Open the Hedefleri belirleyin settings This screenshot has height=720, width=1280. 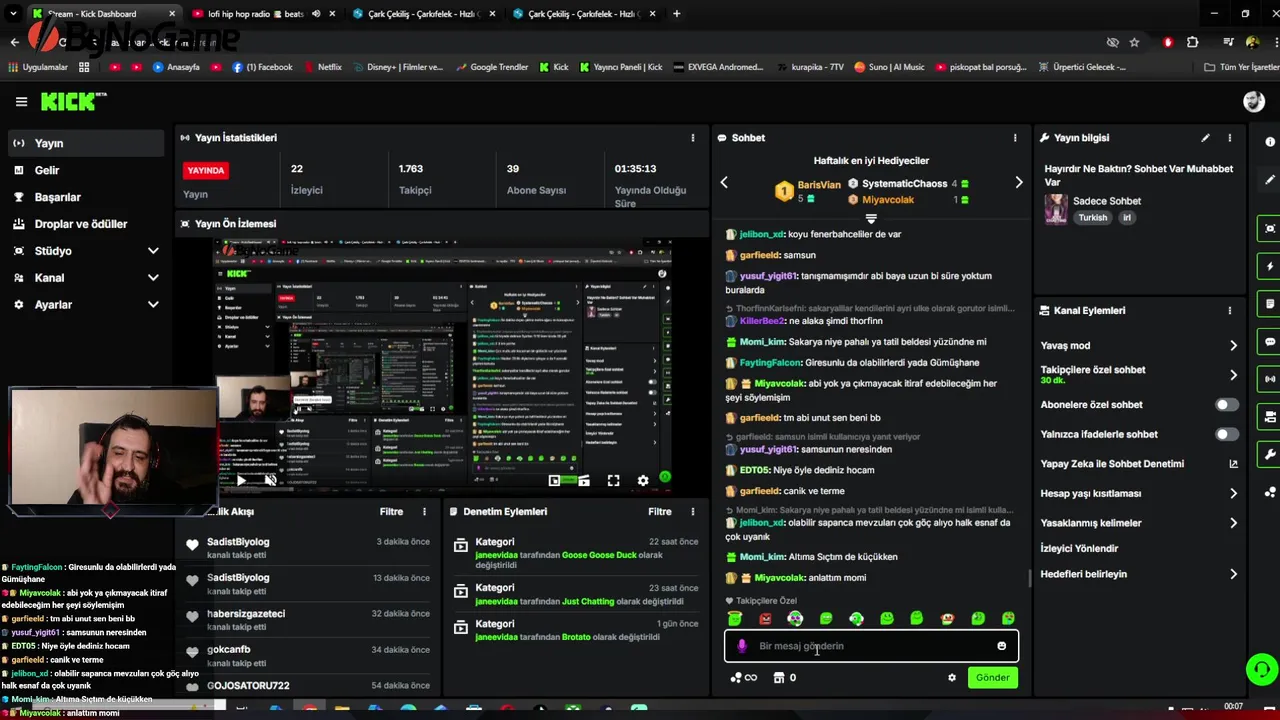(1139, 574)
